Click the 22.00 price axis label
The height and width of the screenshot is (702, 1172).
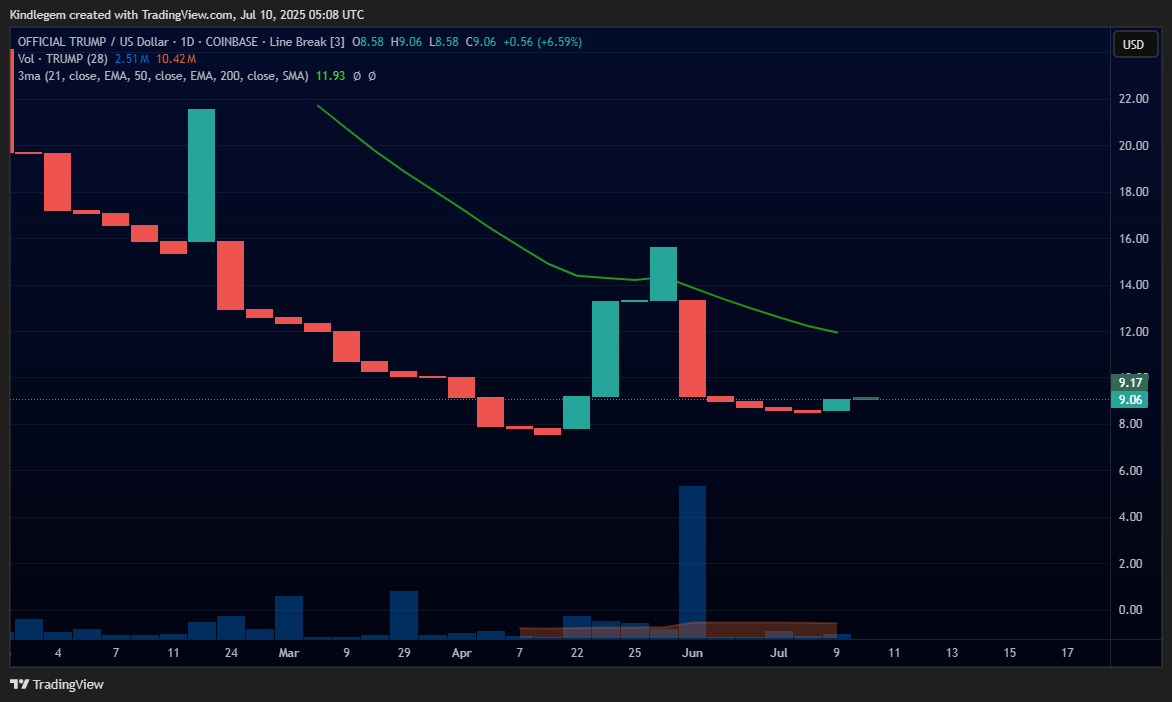(1133, 99)
